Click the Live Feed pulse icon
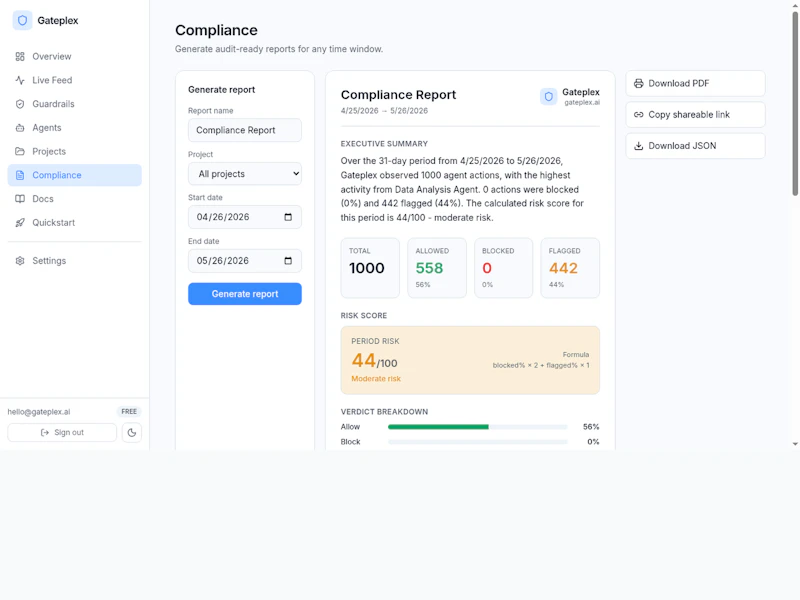This screenshot has height=600, width=800. 20,80
